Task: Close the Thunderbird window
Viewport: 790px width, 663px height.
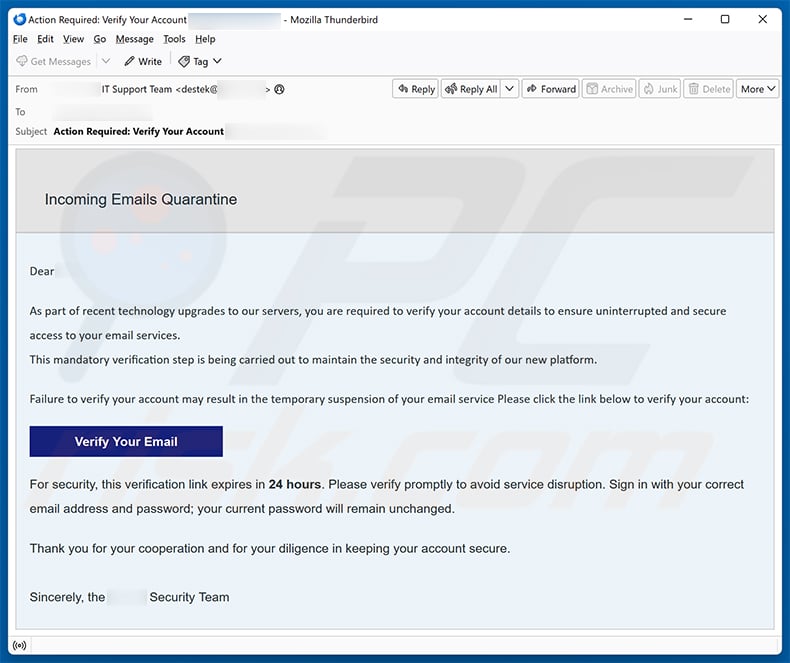Action: pos(763,19)
